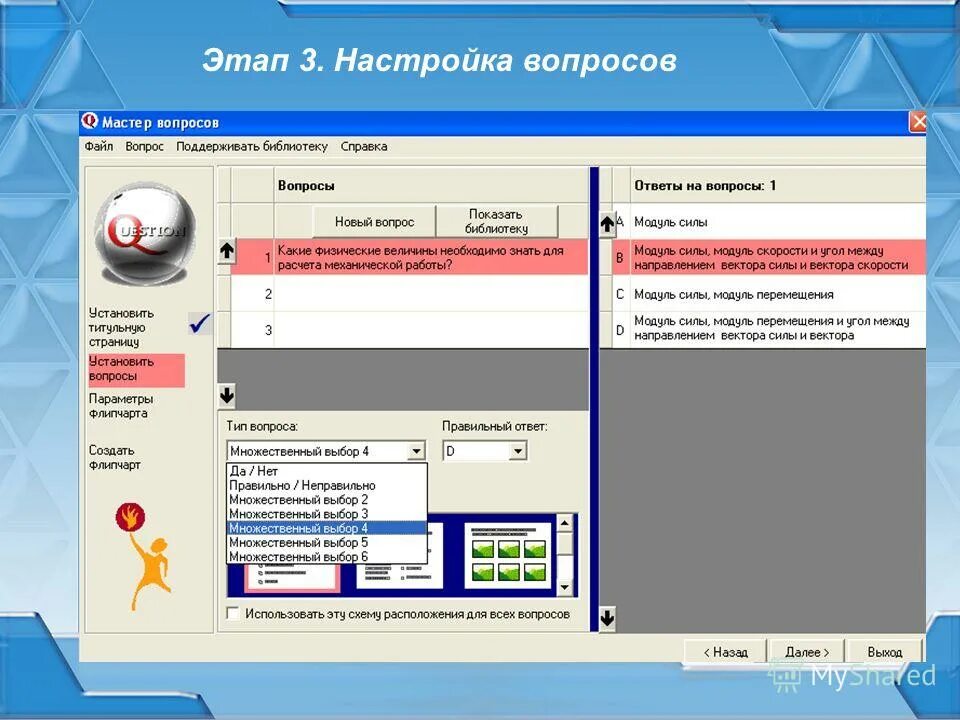Viewport: 960px width, 720px height.
Task: Open the 'Справка' menu
Action: click(365, 146)
